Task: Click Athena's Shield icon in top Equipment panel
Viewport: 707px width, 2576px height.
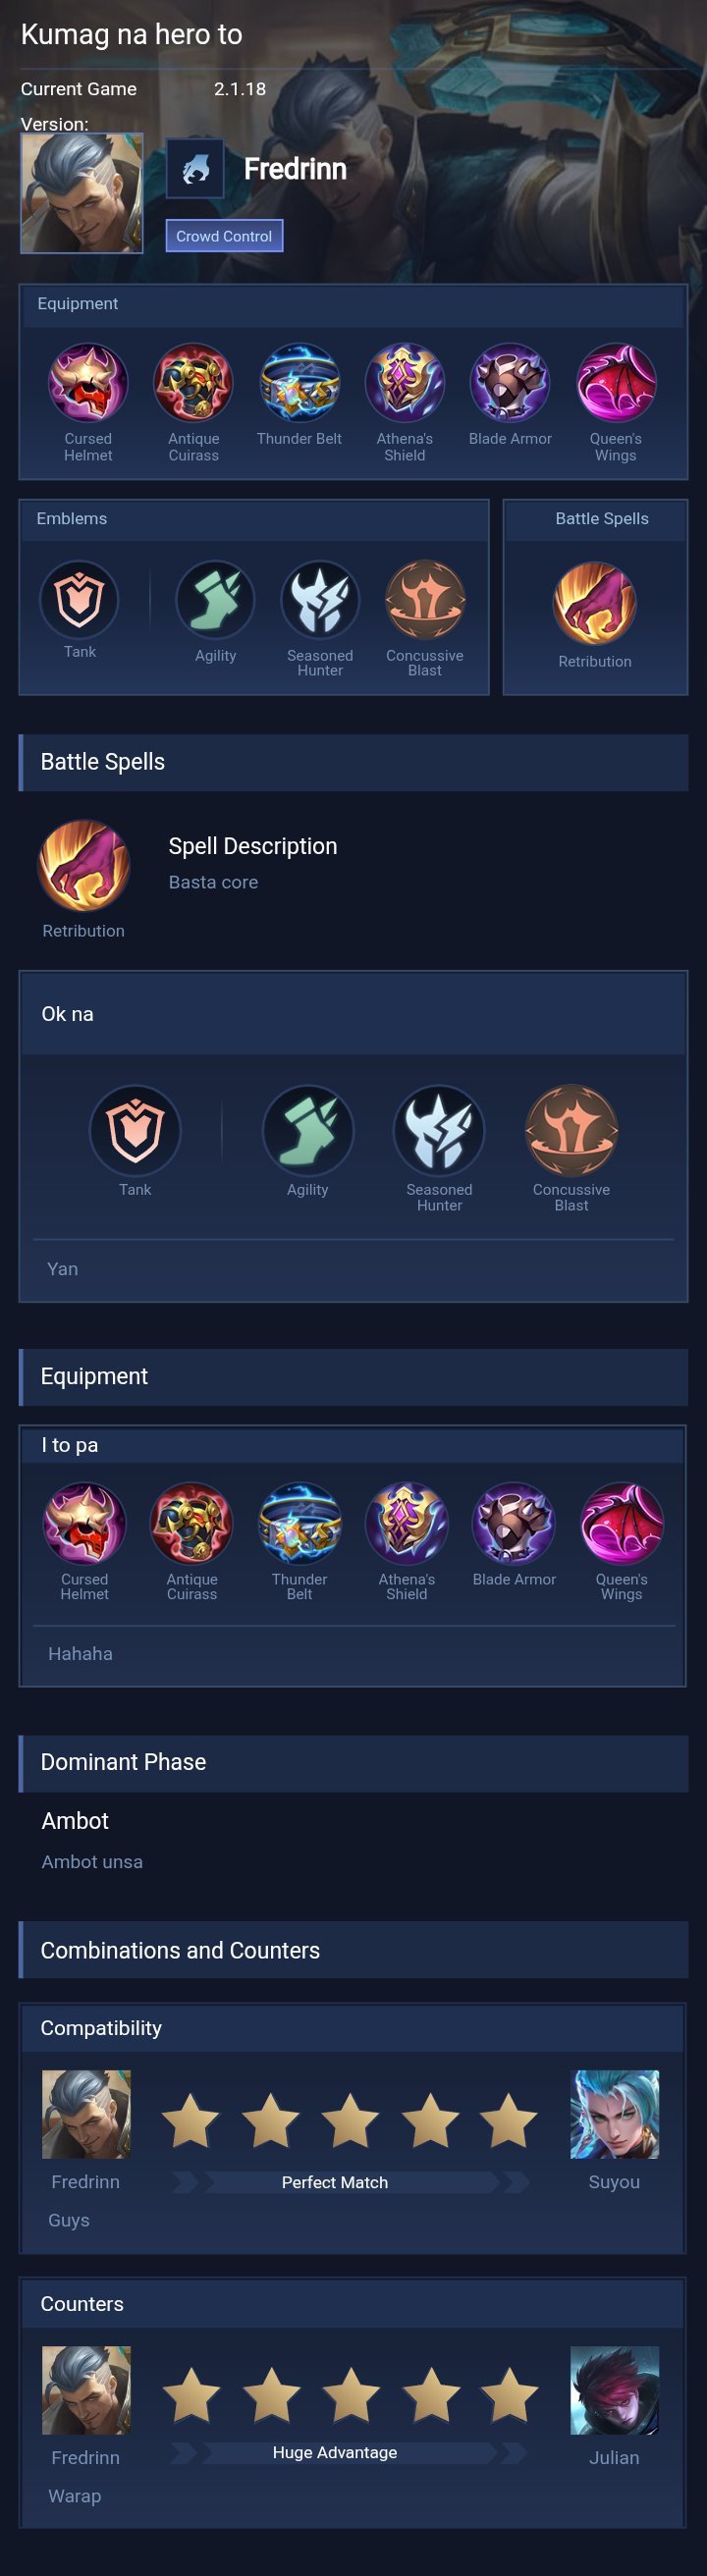Action: 405,382
